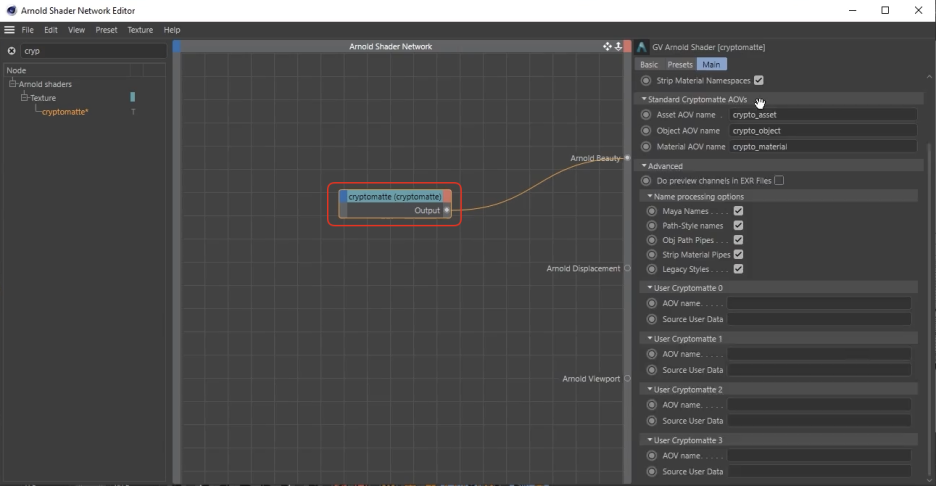
Task: Select cryptomatte* in the node tree
Action: tap(65, 112)
